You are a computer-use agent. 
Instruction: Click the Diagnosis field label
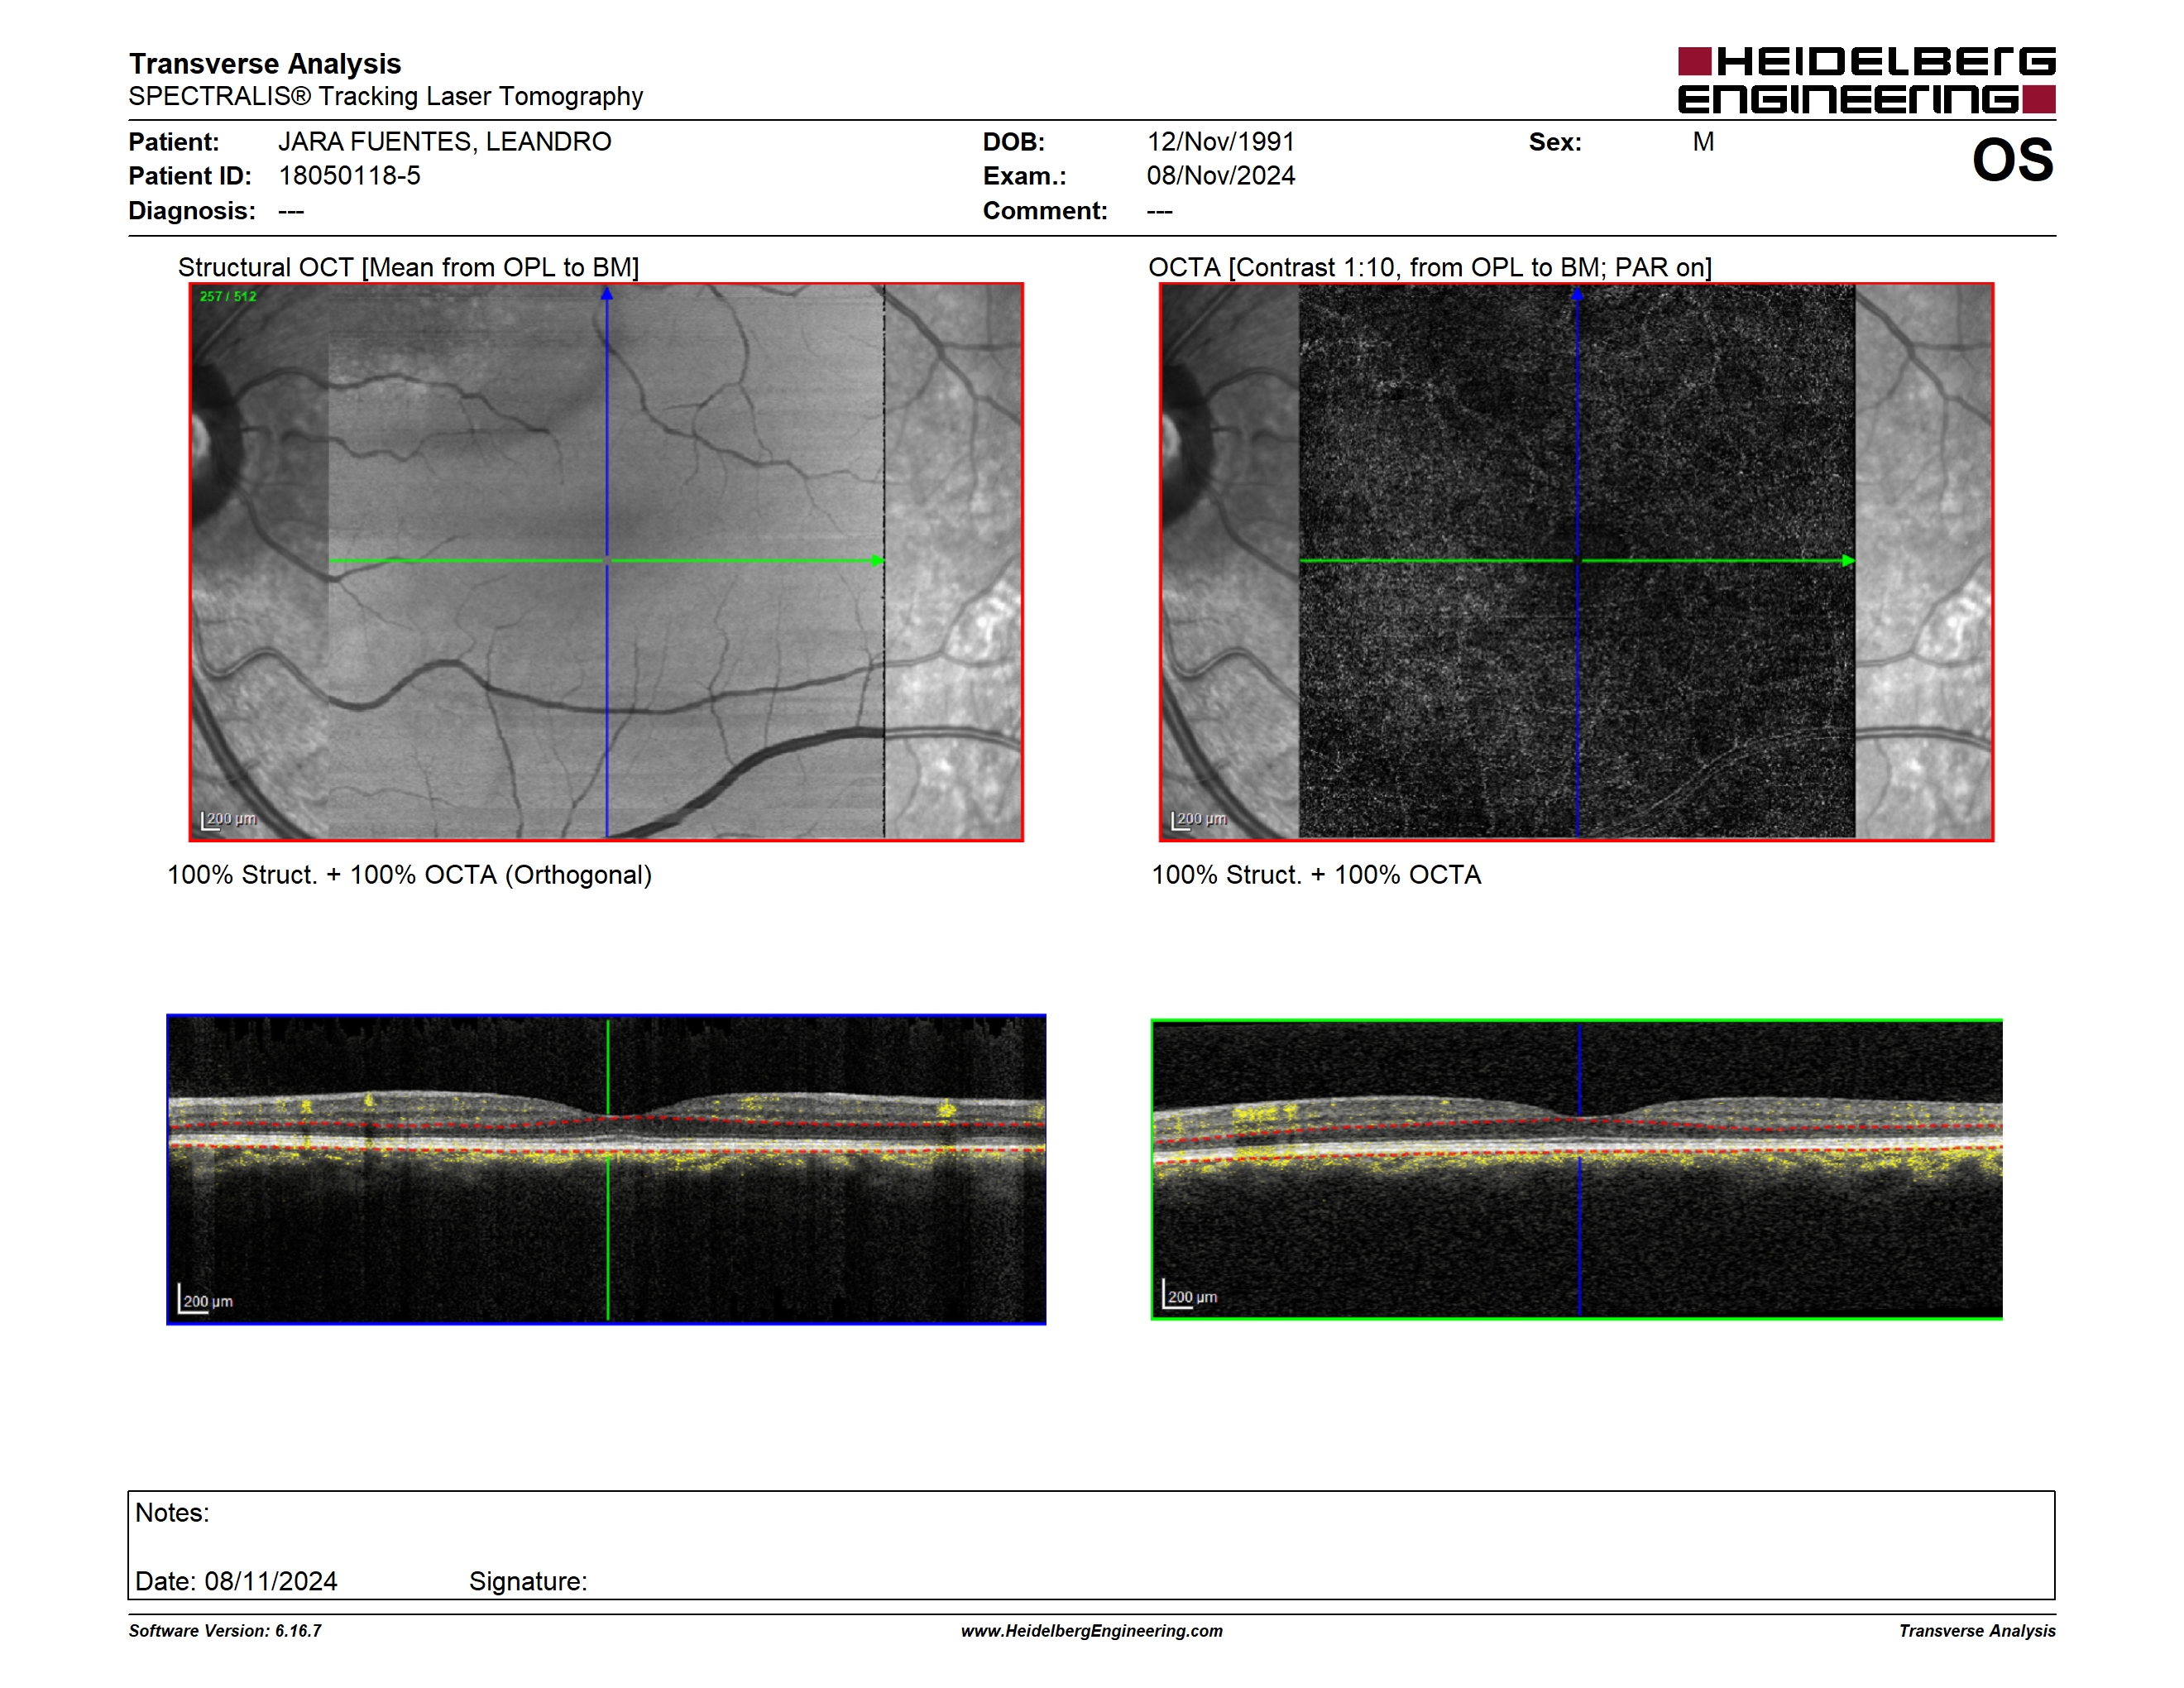pos(192,211)
